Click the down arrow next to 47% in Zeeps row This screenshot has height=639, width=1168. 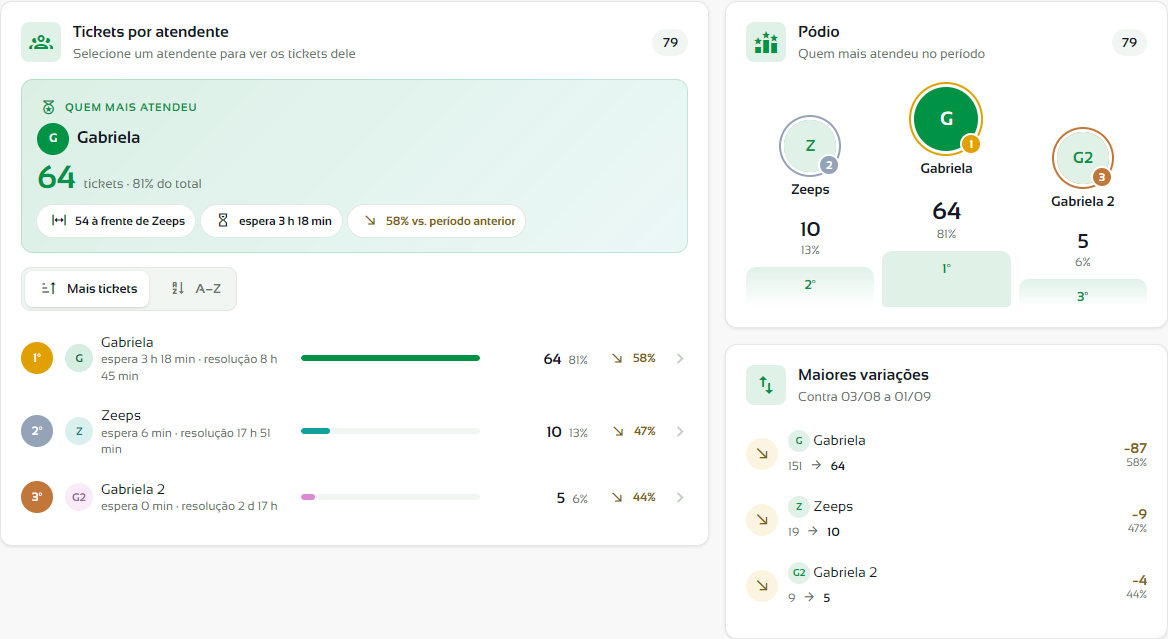(618, 432)
